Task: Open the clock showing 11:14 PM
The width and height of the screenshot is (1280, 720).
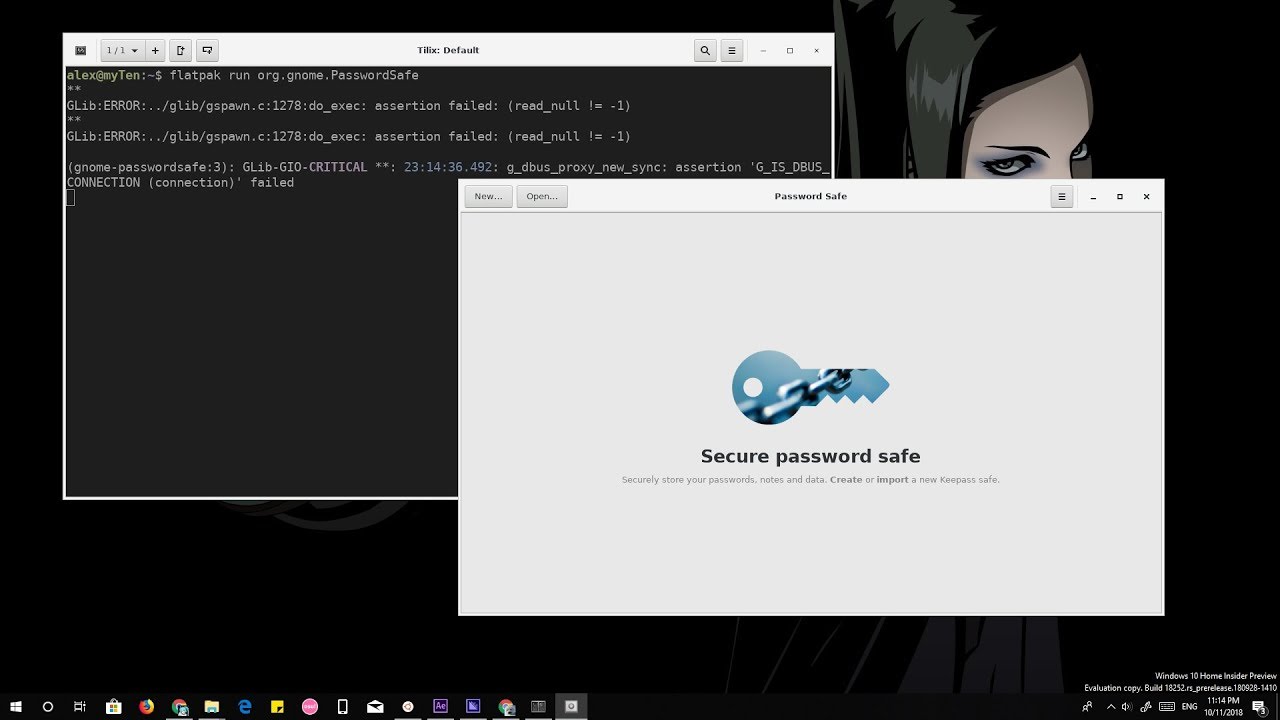Action: 1223,706
